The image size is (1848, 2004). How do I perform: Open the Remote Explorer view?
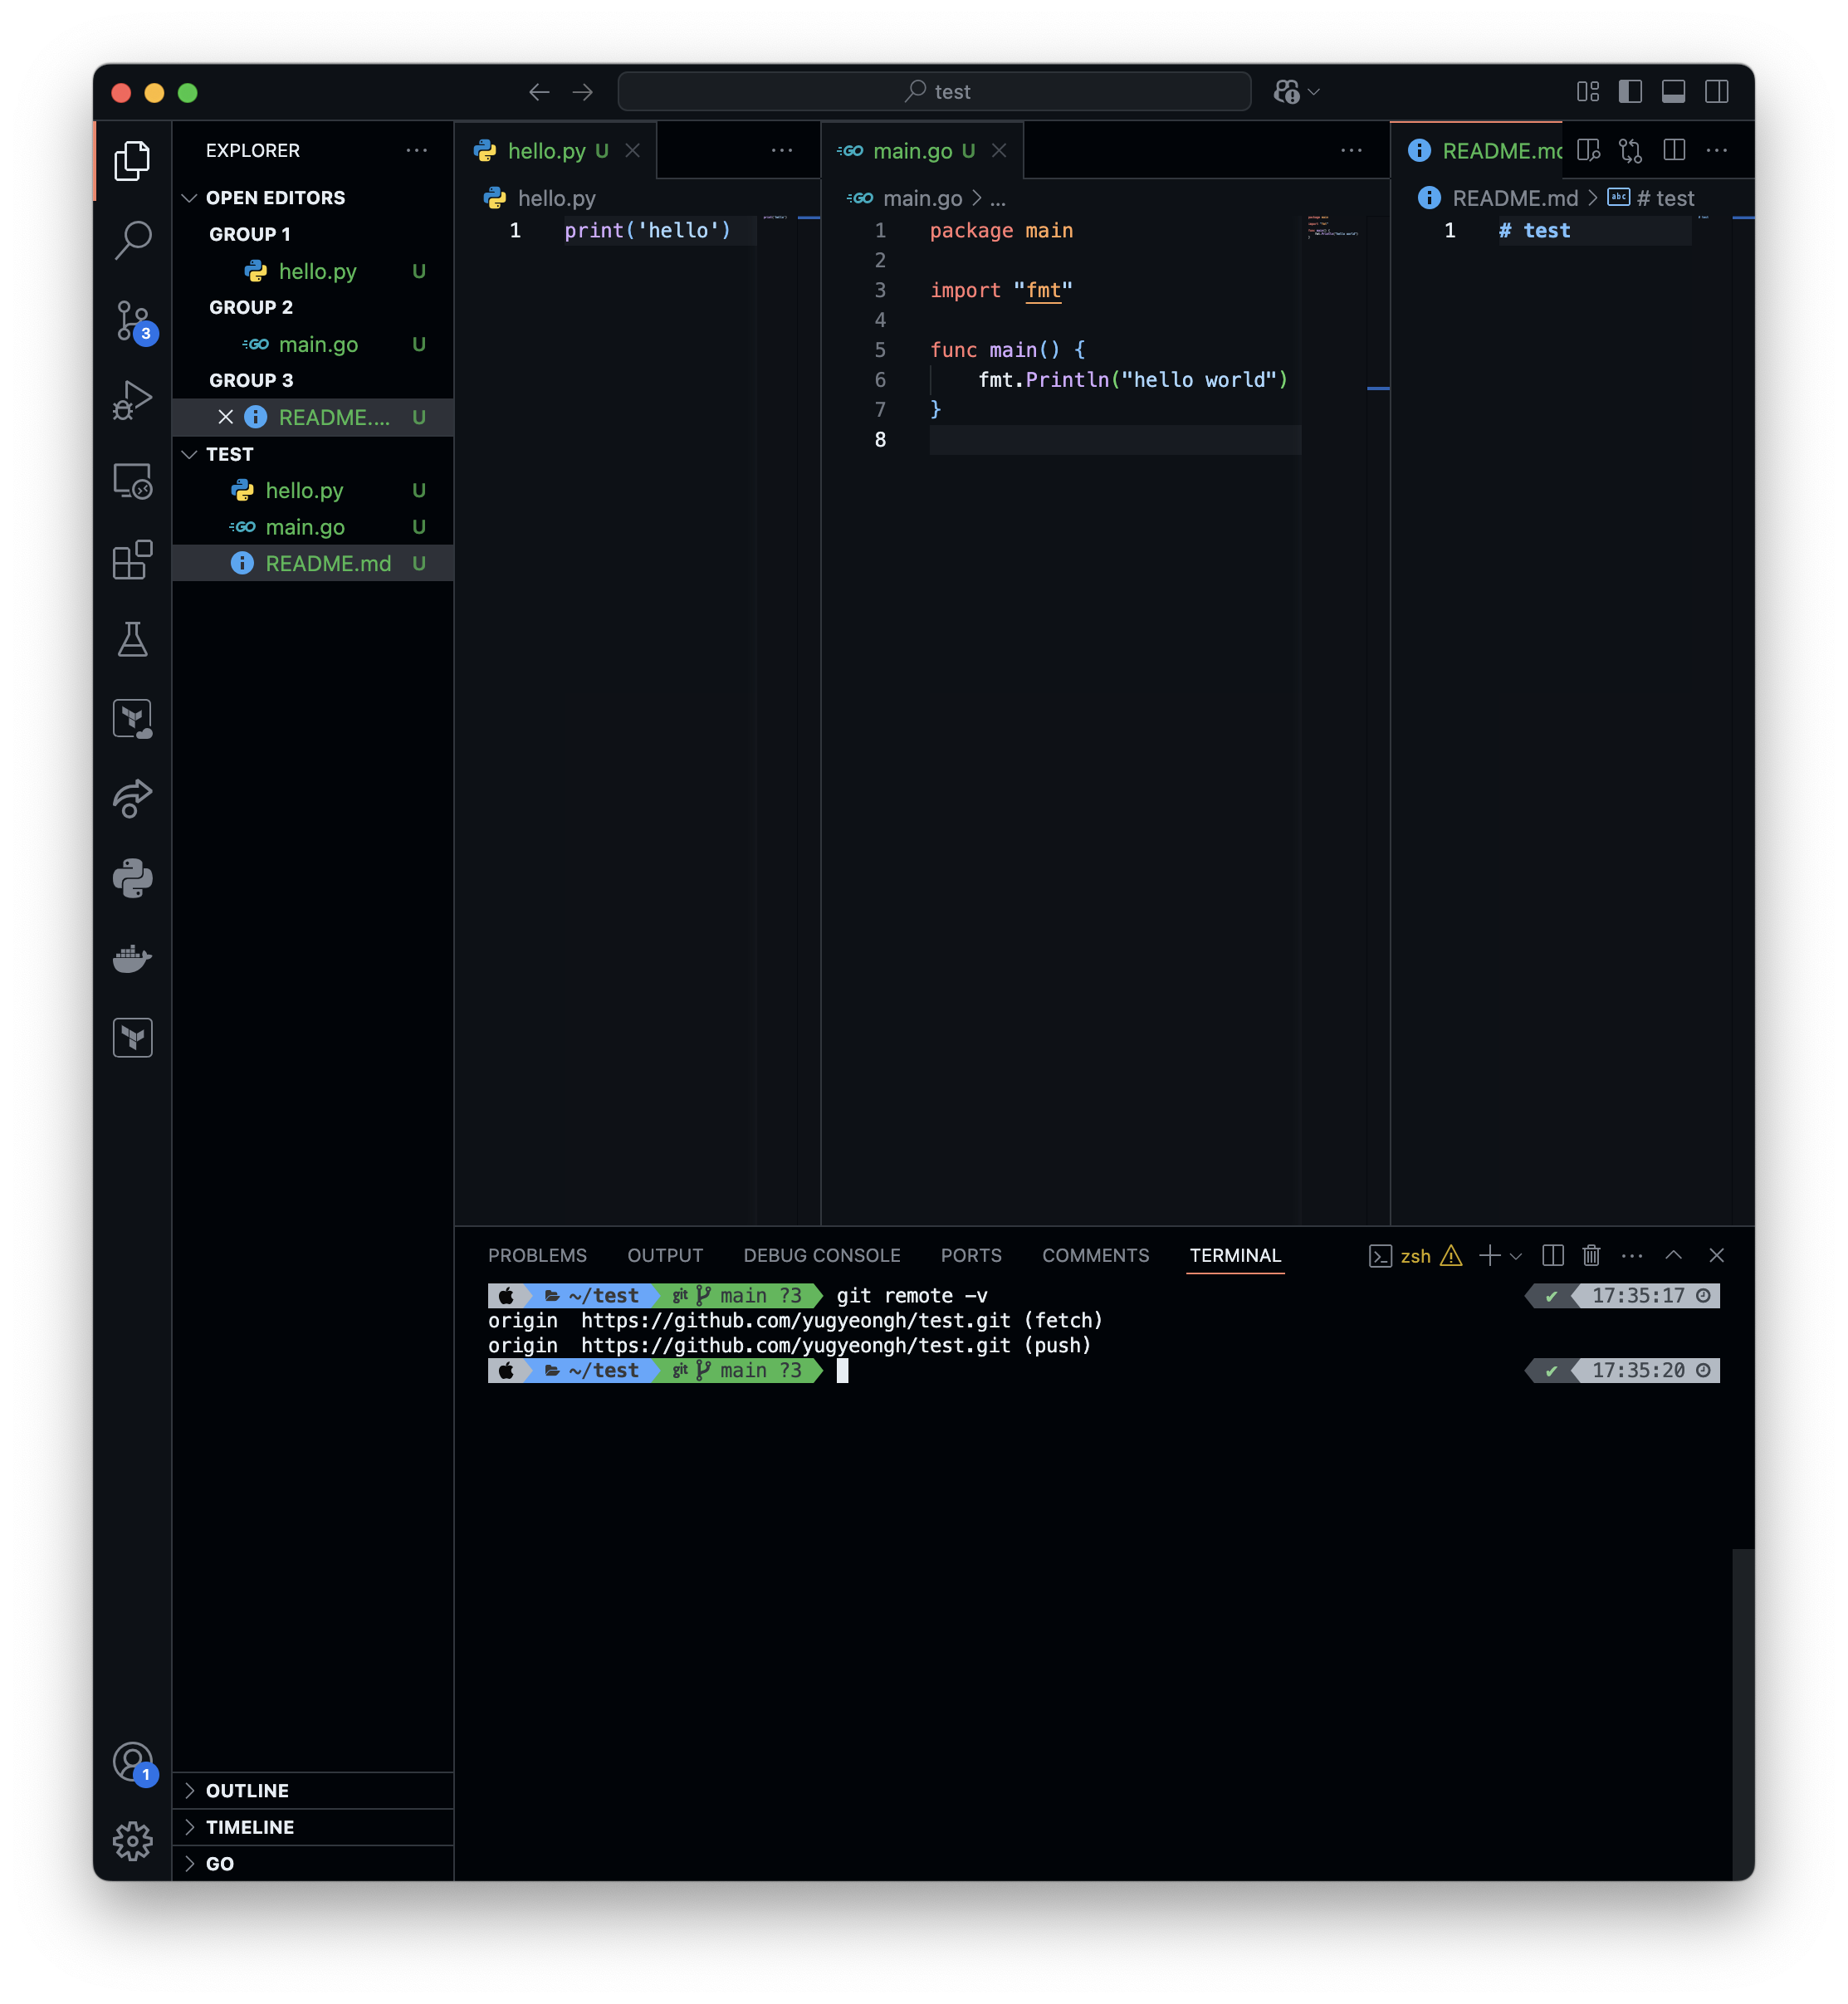[x=132, y=481]
